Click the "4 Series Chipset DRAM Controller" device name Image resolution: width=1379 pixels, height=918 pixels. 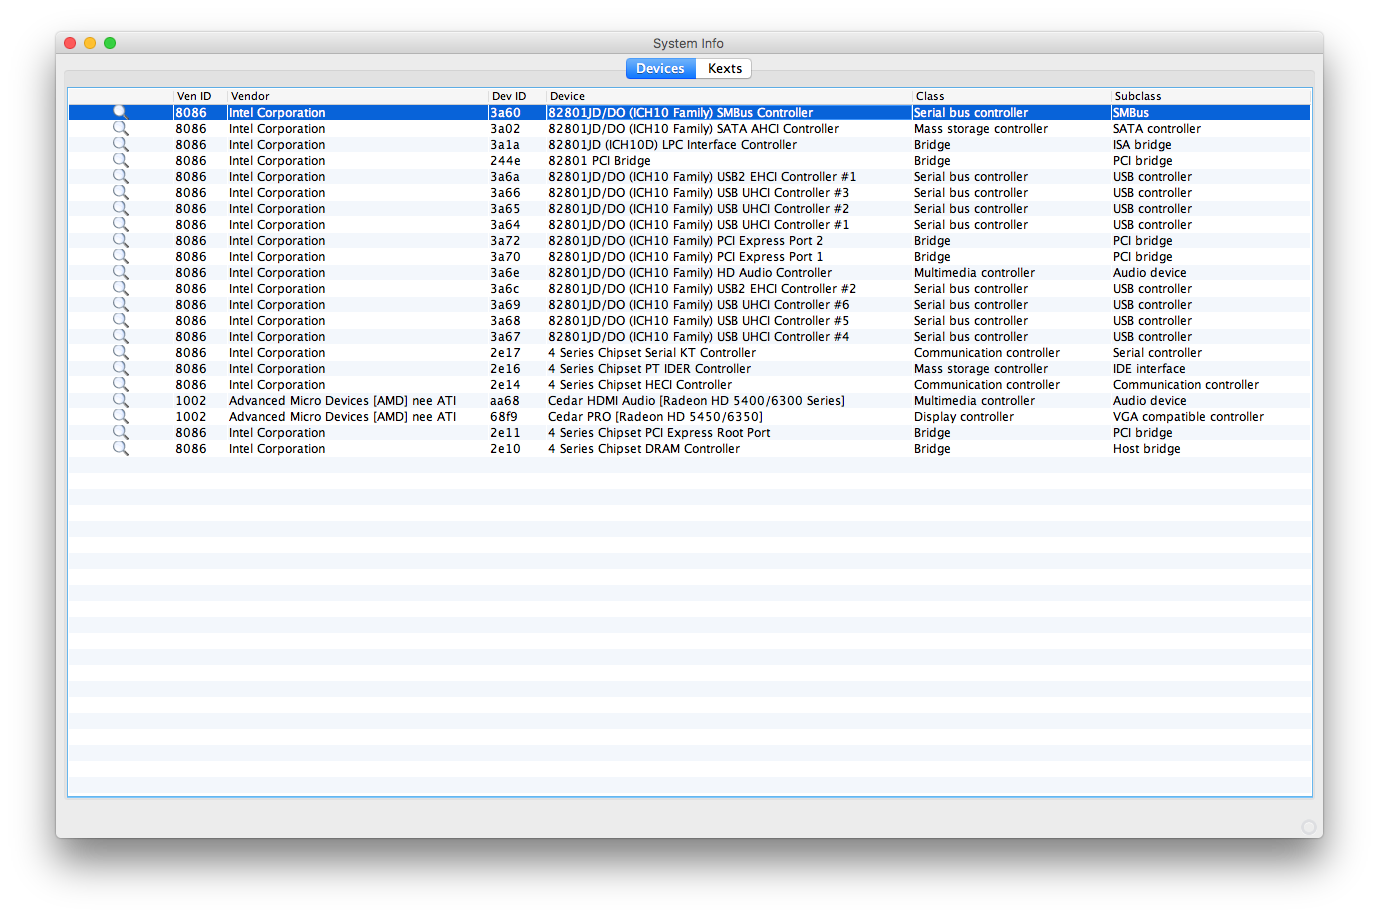click(644, 449)
